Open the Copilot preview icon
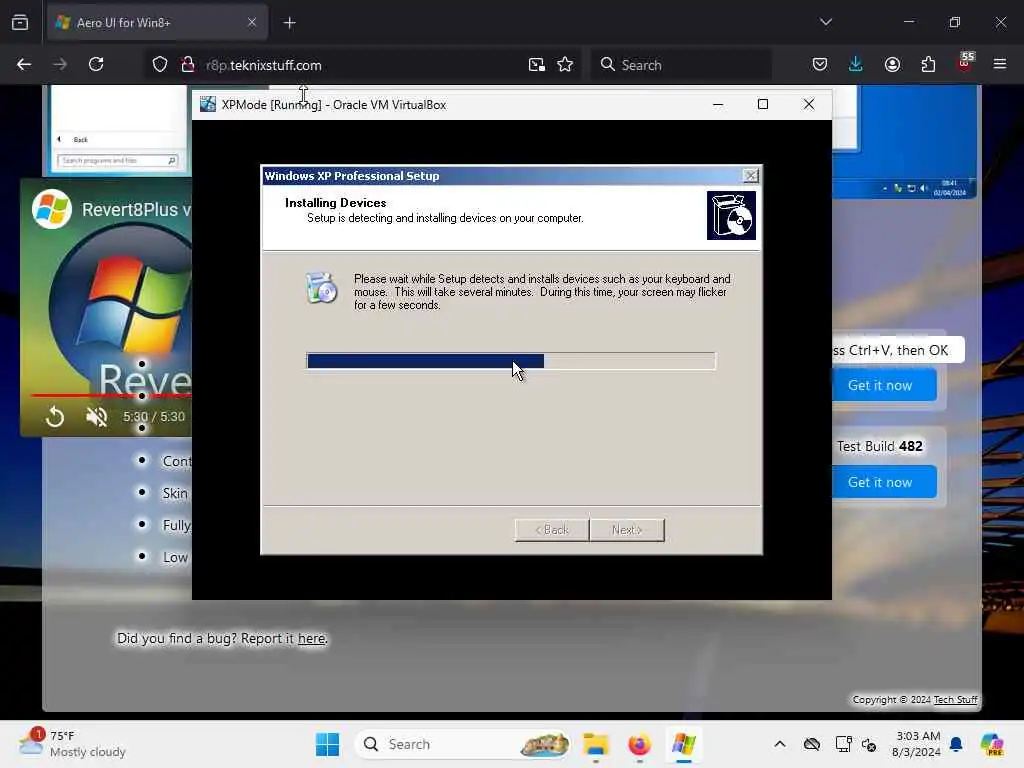1024x768 pixels. [992, 744]
